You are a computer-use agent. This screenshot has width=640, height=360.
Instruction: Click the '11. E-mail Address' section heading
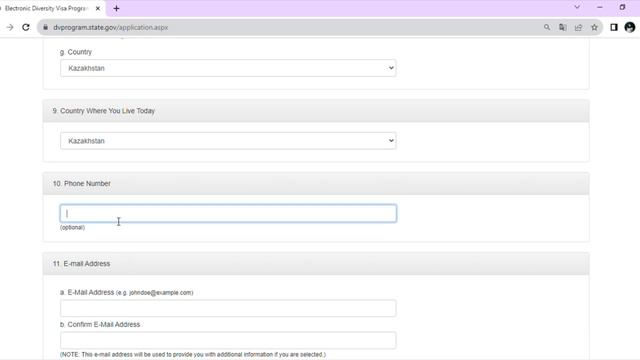(81, 264)
